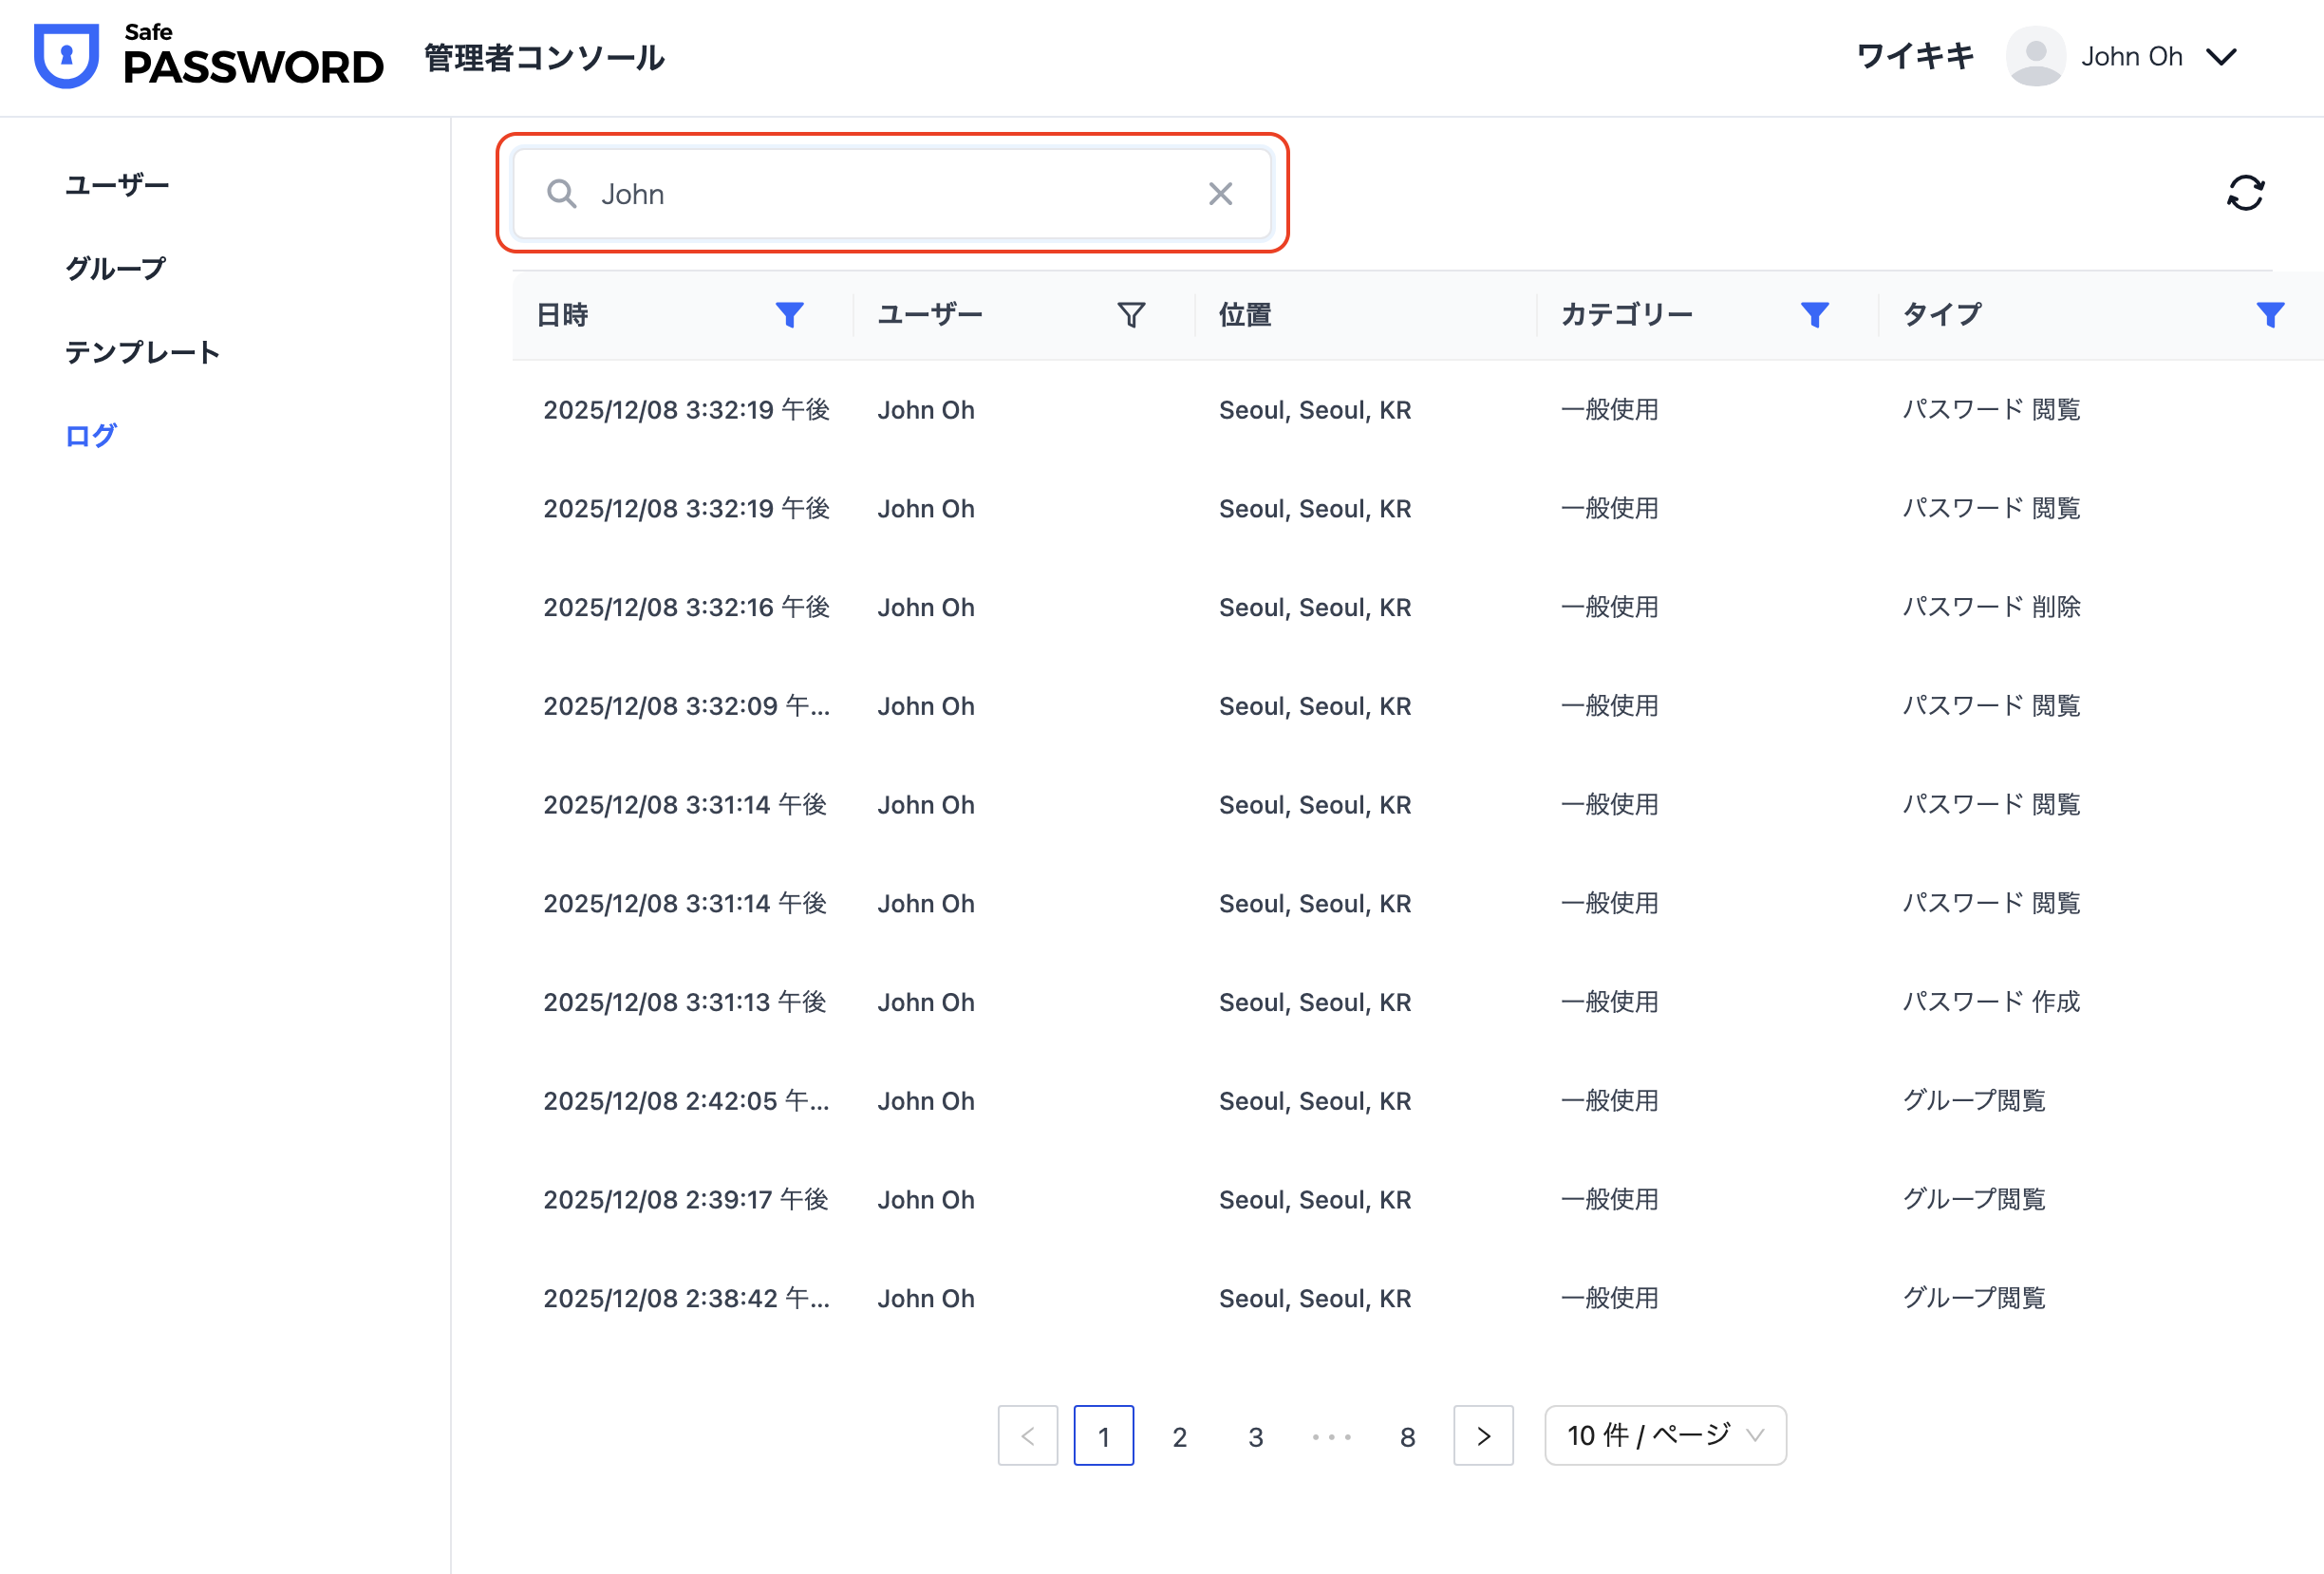Screen dimensions: 2324x1574
Task: Select the ログ sidebar item
Action: point(91,436)
